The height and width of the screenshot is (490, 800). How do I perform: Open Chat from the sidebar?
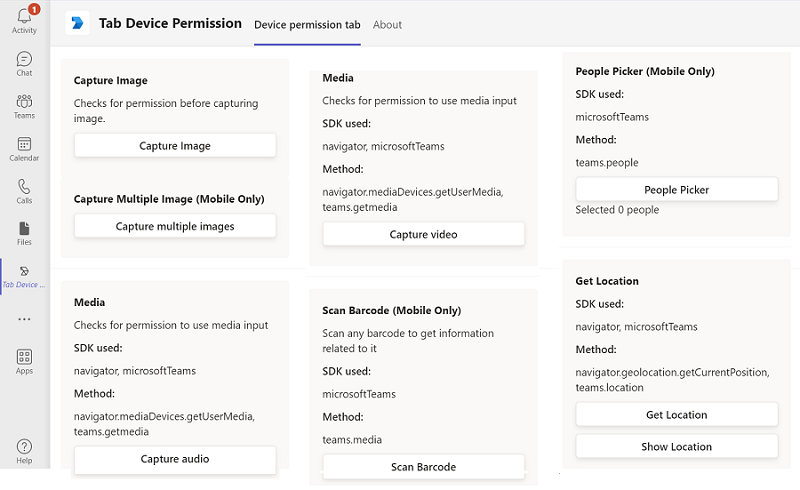(x=24, y=60)
